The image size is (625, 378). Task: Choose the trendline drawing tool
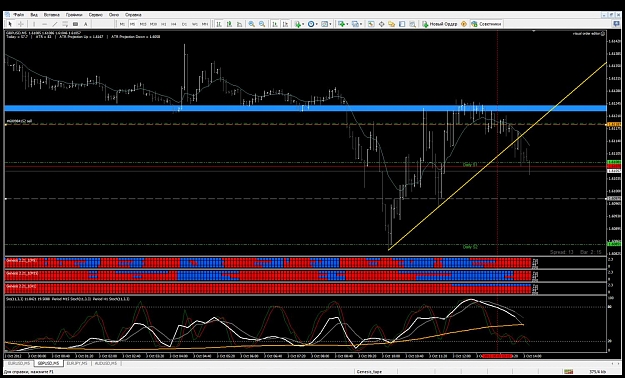[x=55, y=24]
